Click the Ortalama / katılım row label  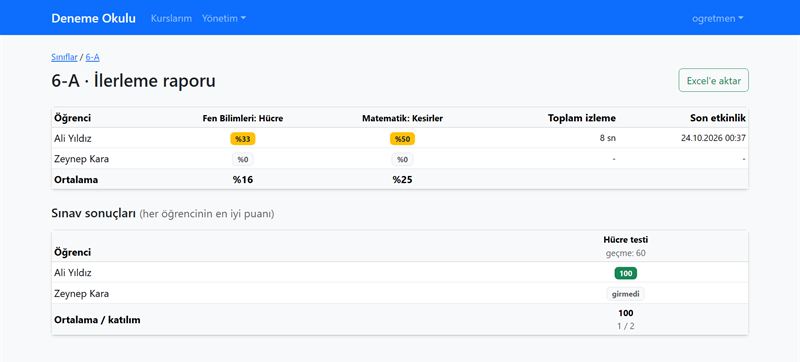(97, 320)
